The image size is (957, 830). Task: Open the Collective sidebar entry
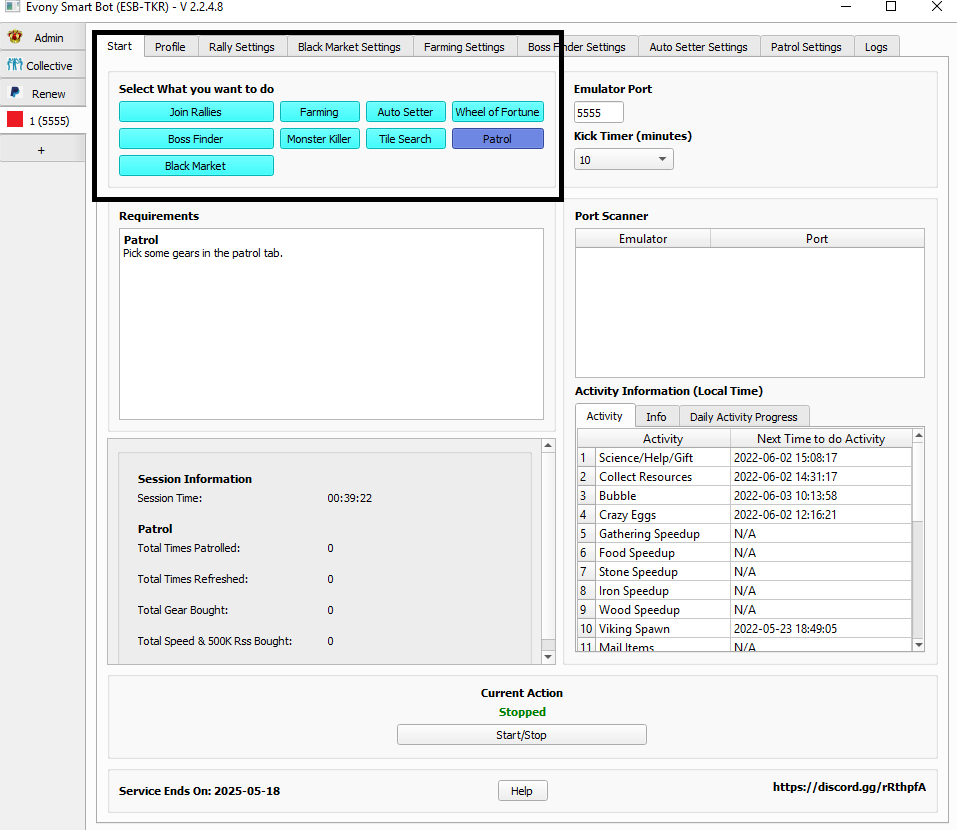pyautogui.click(x=42, y=65)
